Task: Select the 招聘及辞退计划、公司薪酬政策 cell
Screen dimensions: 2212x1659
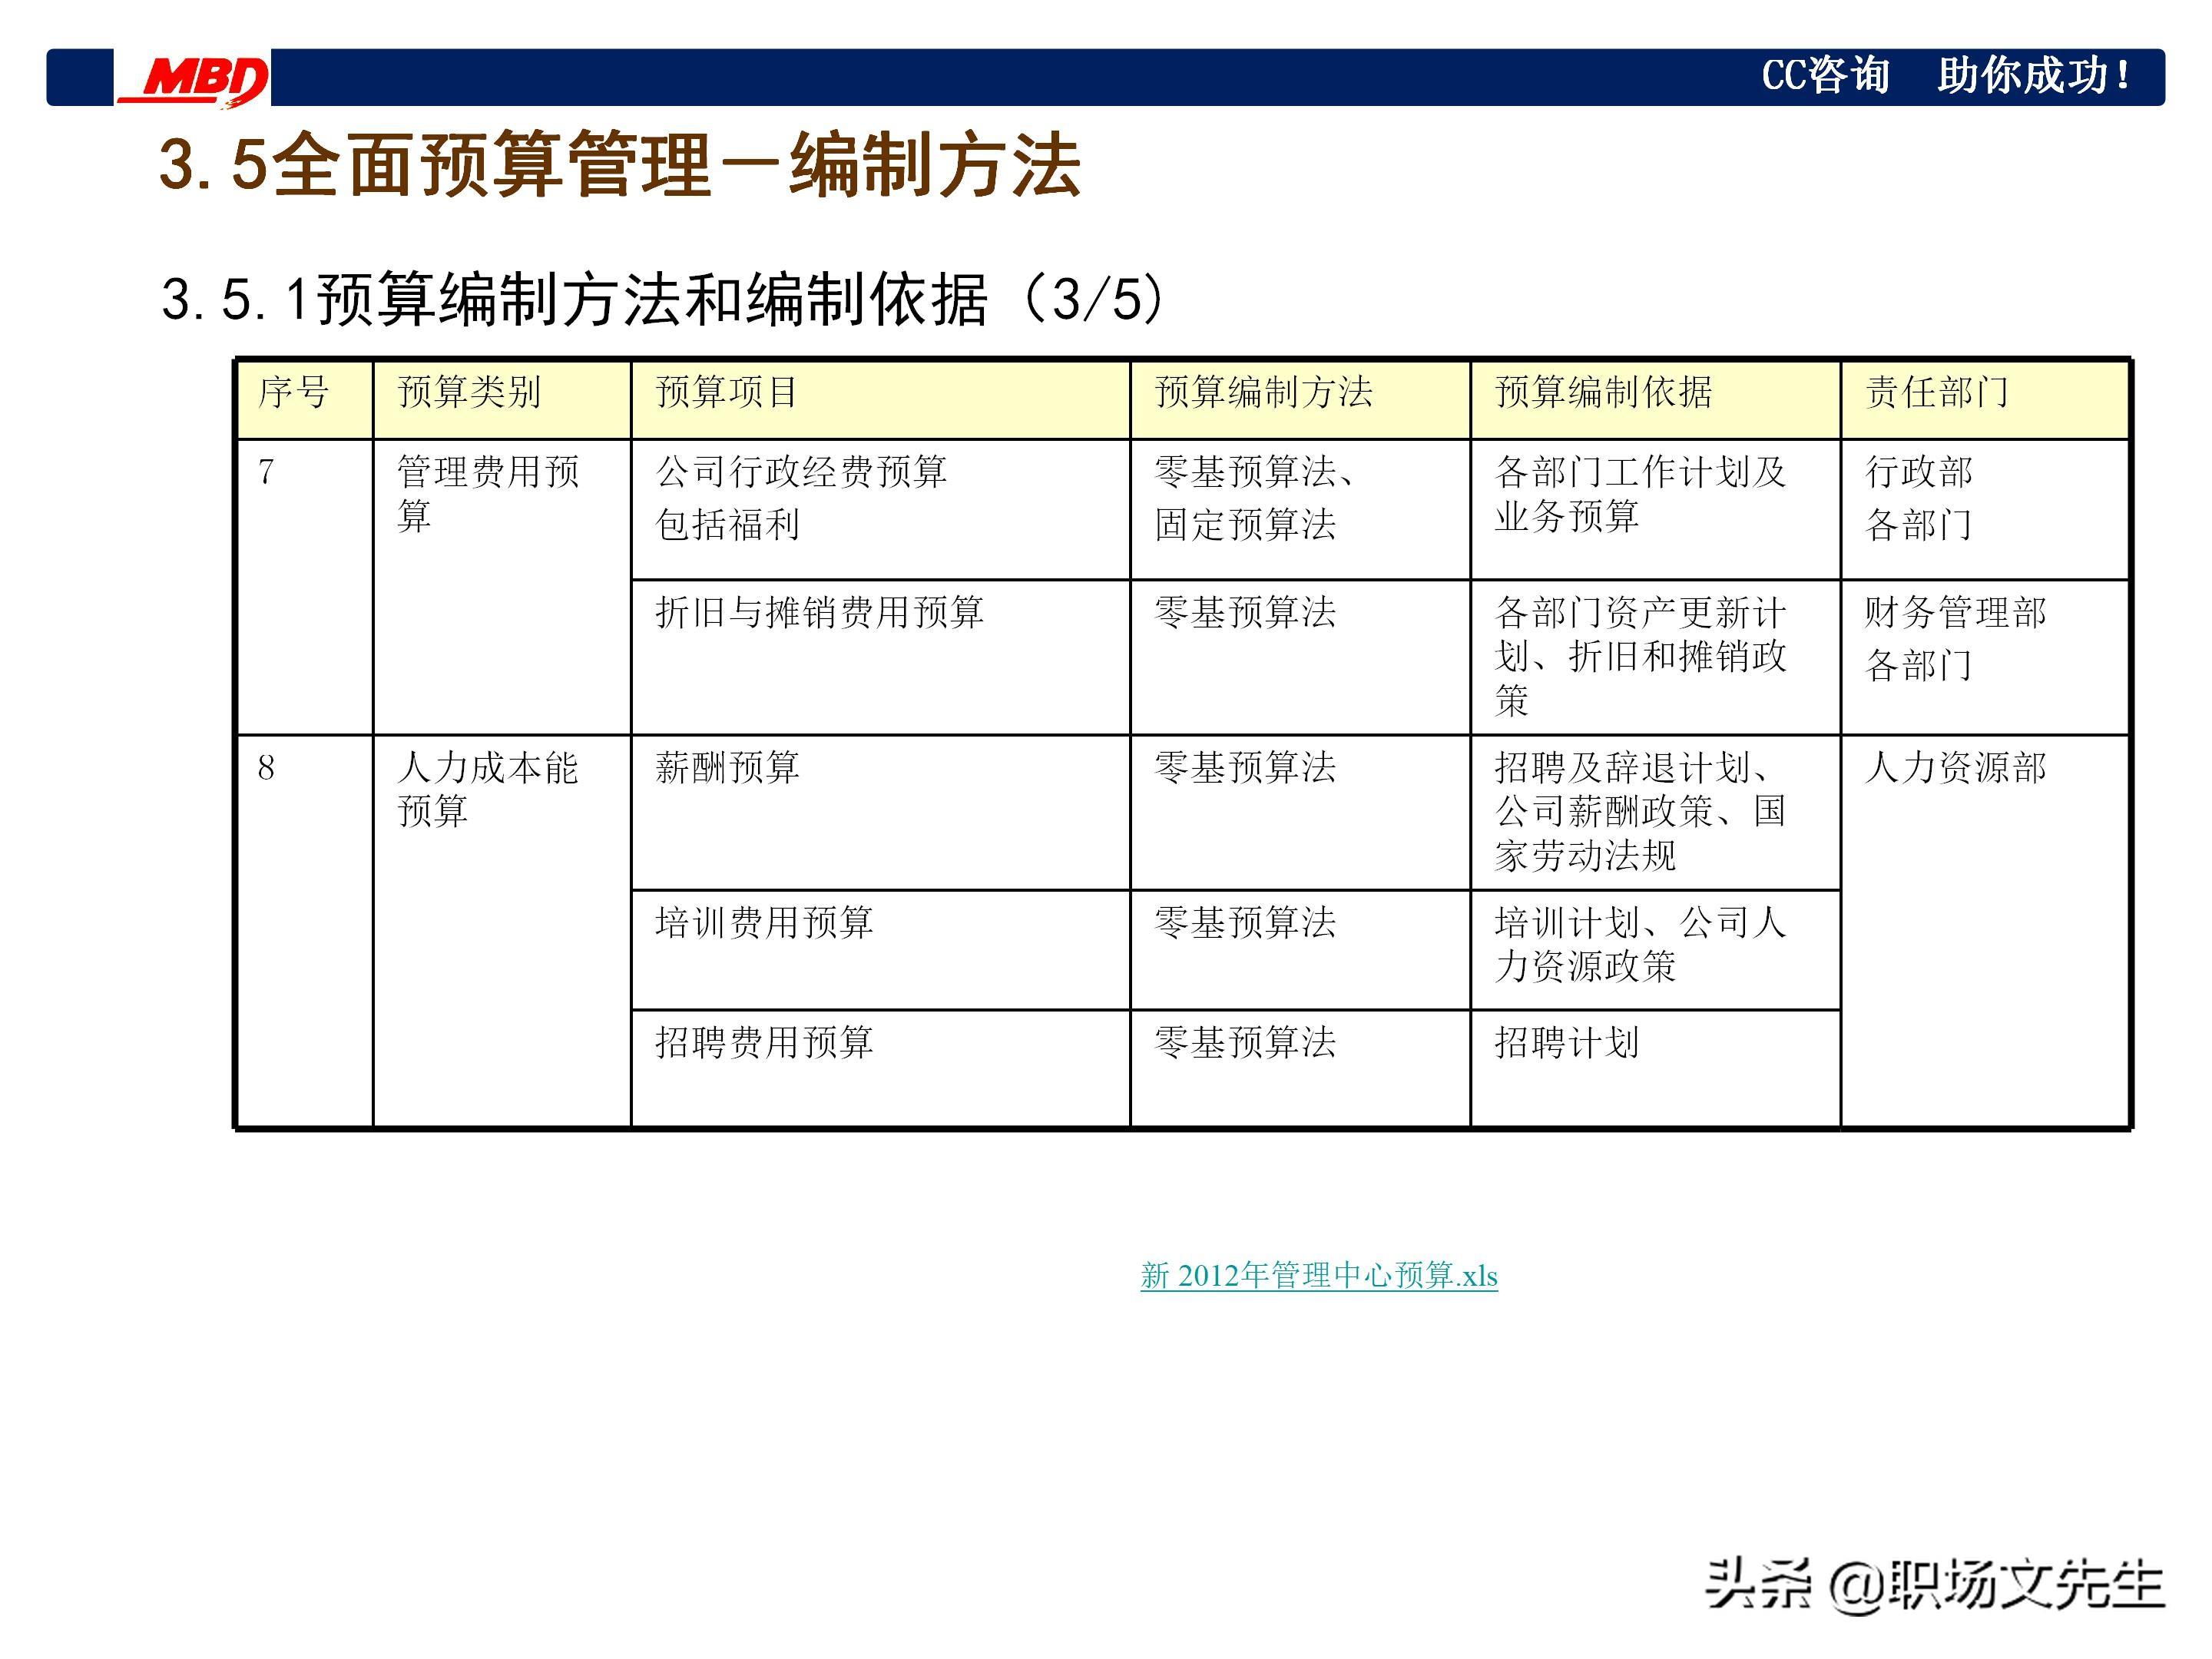Action: tap(1655, 812)
